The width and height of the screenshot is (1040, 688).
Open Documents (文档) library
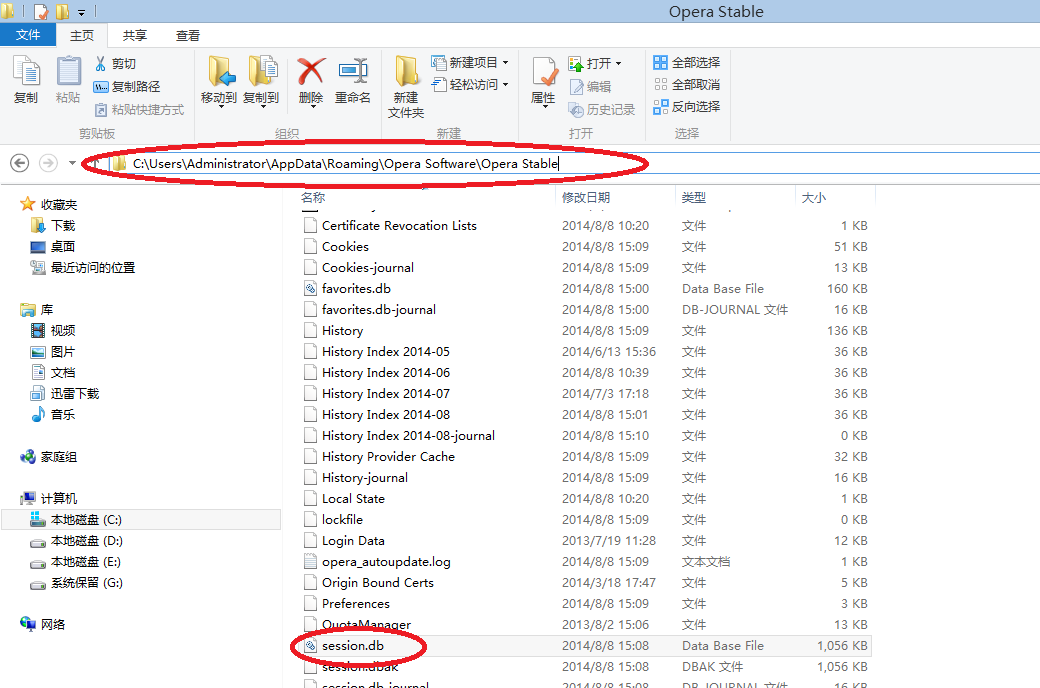coord(53,372)
